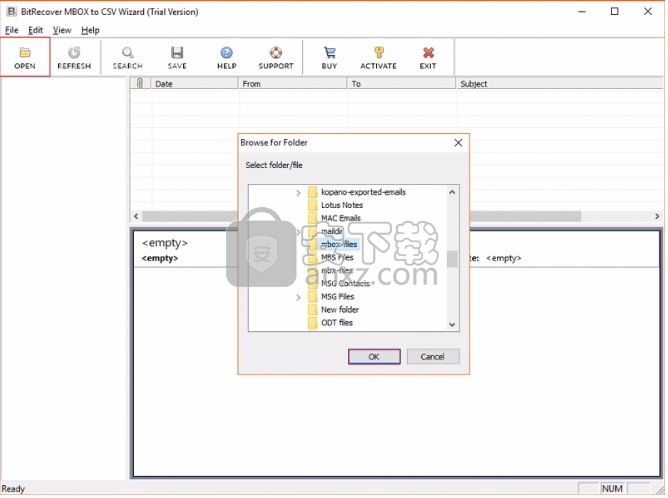
Task: Open the Edit menu
Action: [35, 30]
